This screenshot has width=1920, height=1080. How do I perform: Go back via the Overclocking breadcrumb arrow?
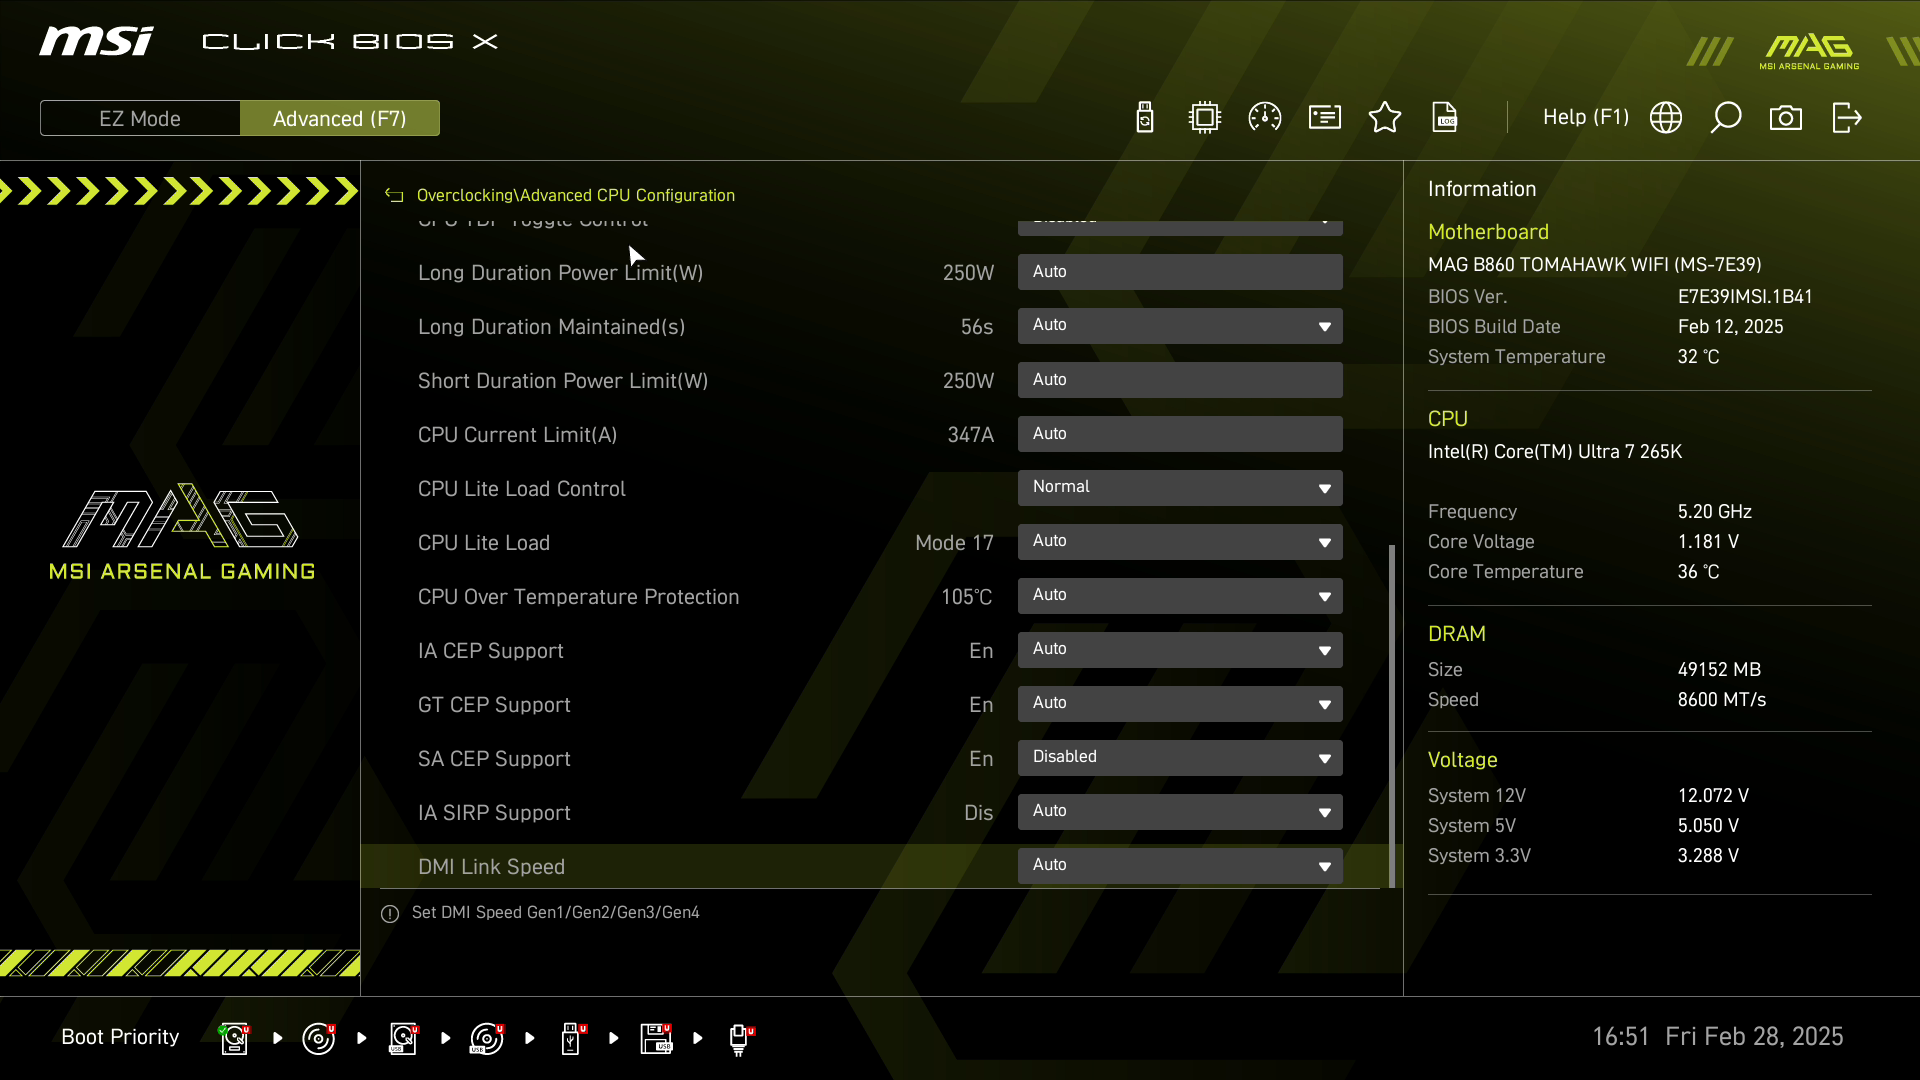pos(395,196)
